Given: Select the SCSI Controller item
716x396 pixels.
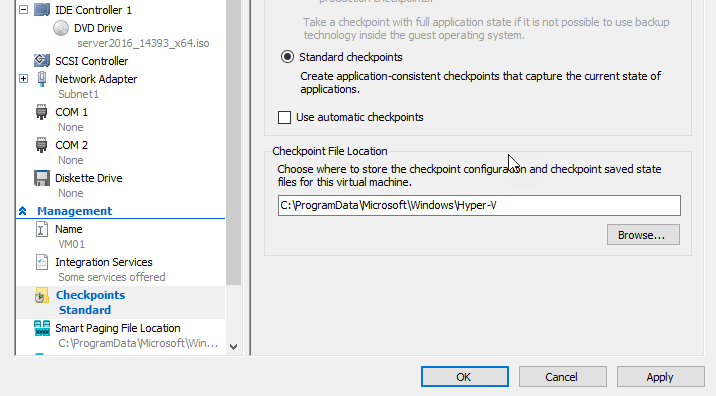Looking at the screenshot, I should [x=92, y=61].
